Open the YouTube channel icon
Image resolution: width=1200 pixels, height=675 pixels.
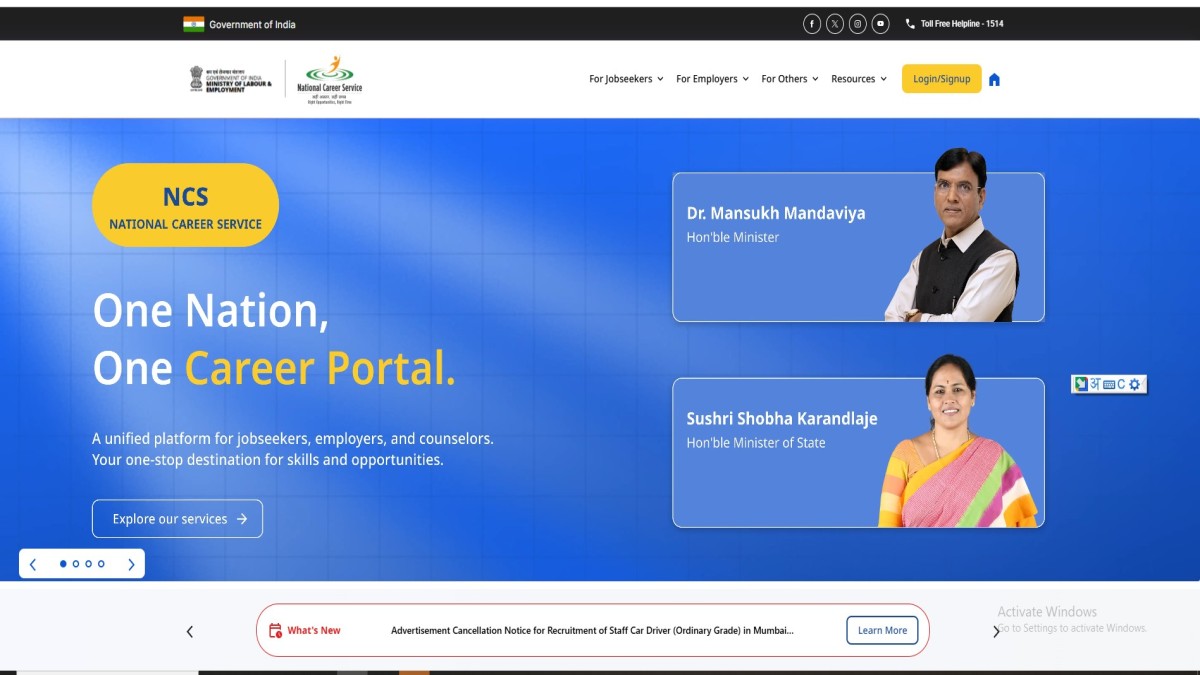tap(880, 24)
